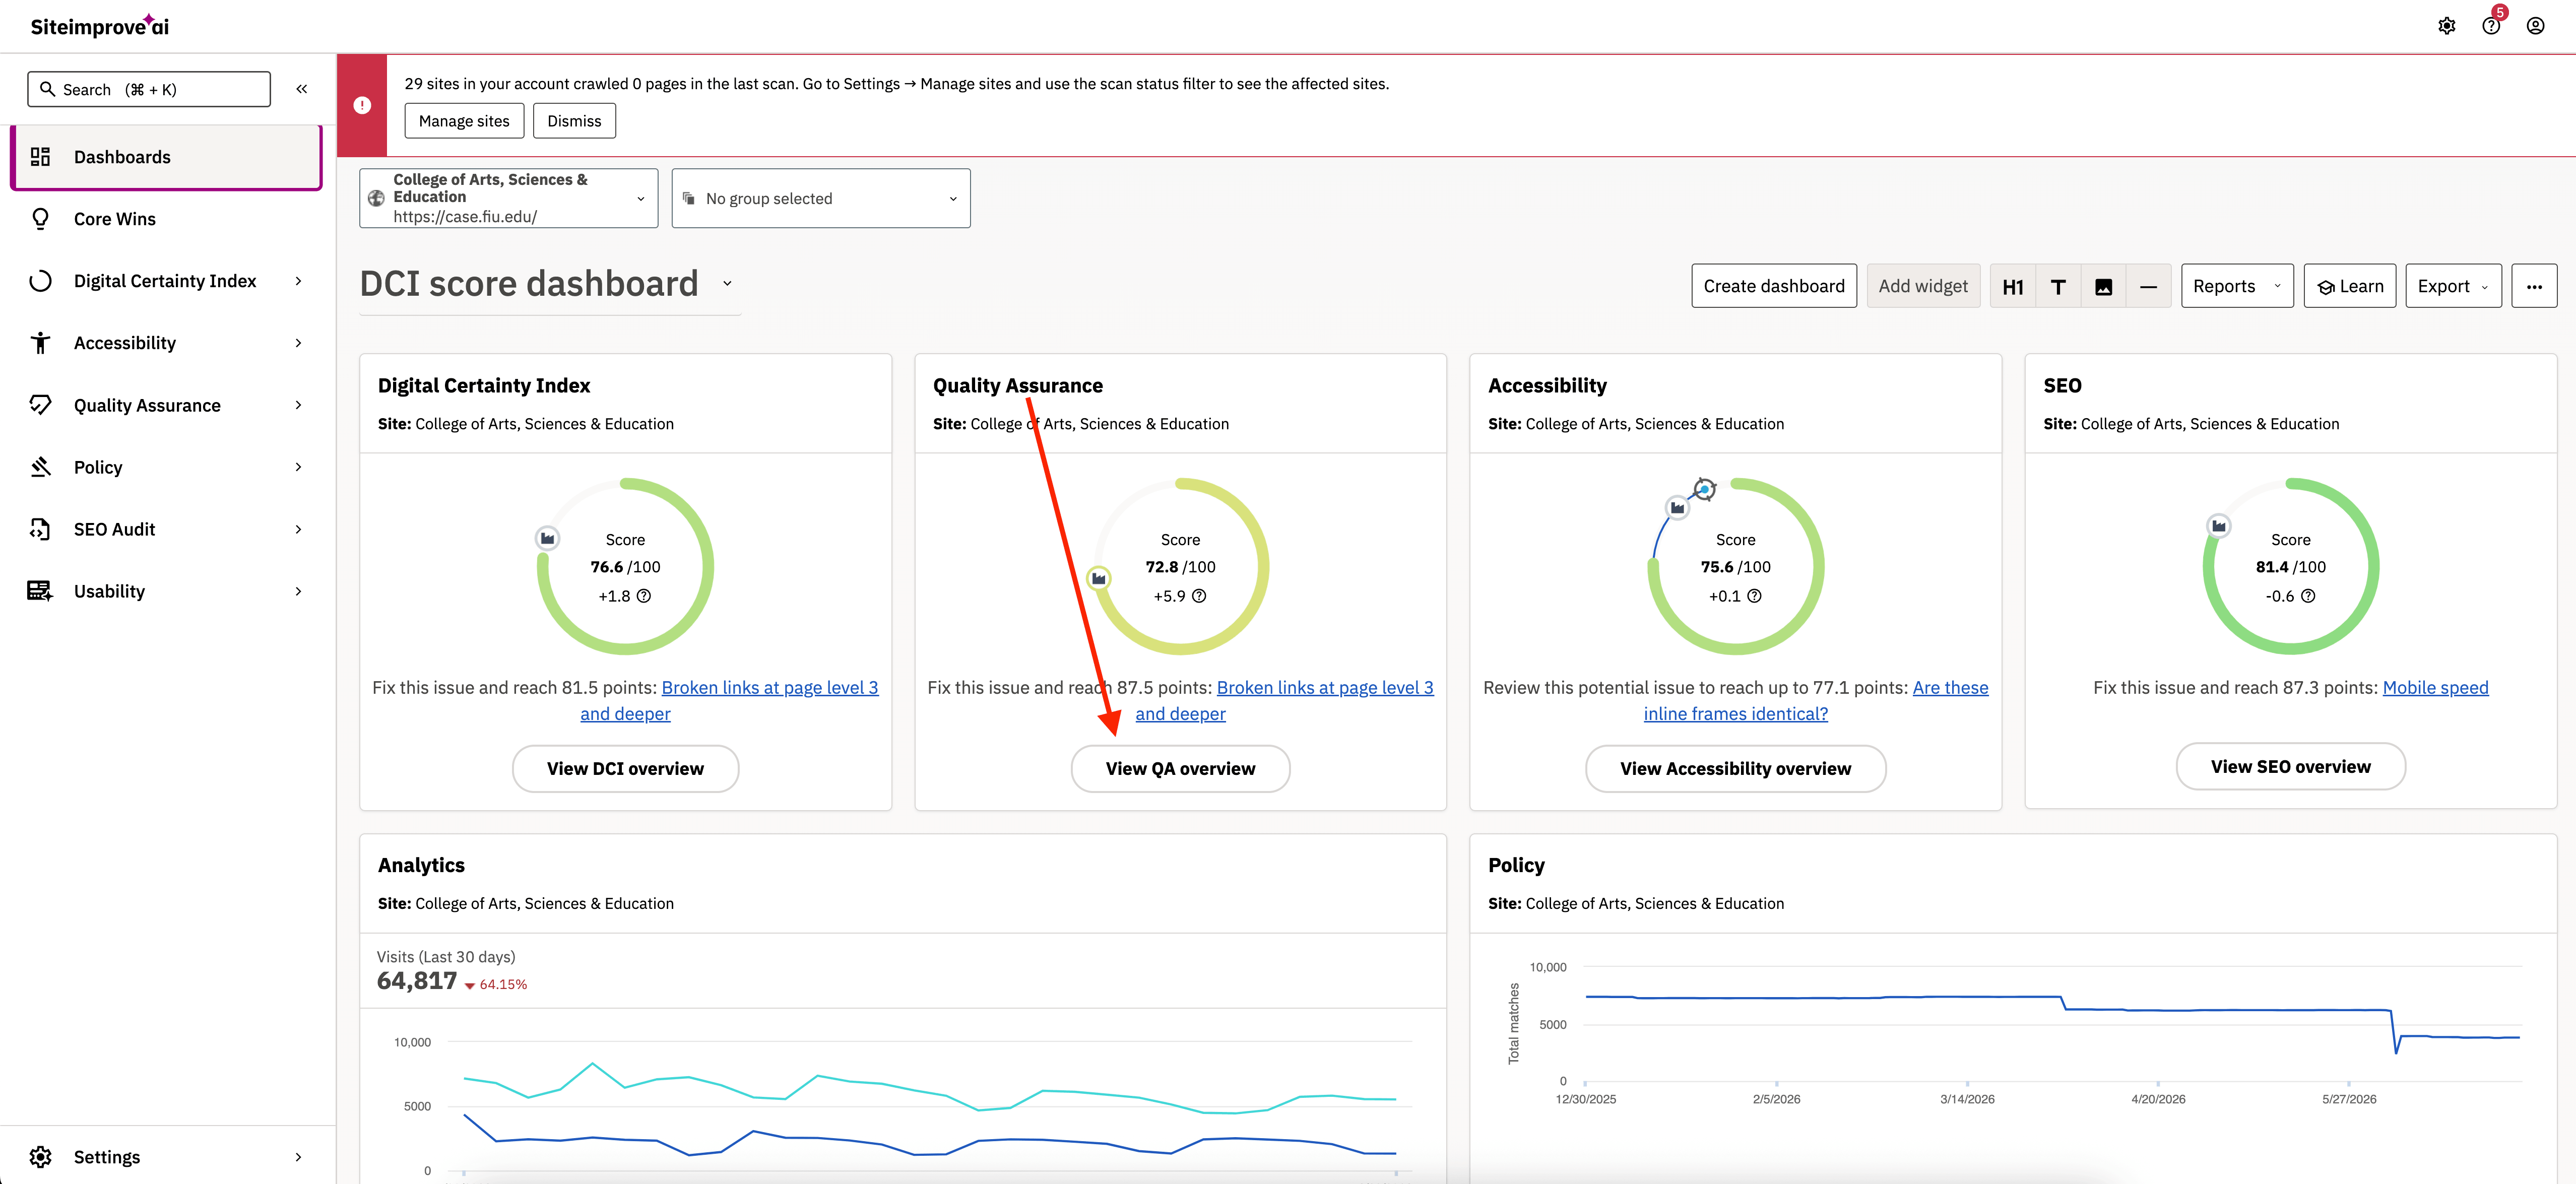
Task: Click industry benchmark marker on DCI gauge
Action: coord(547,539)
